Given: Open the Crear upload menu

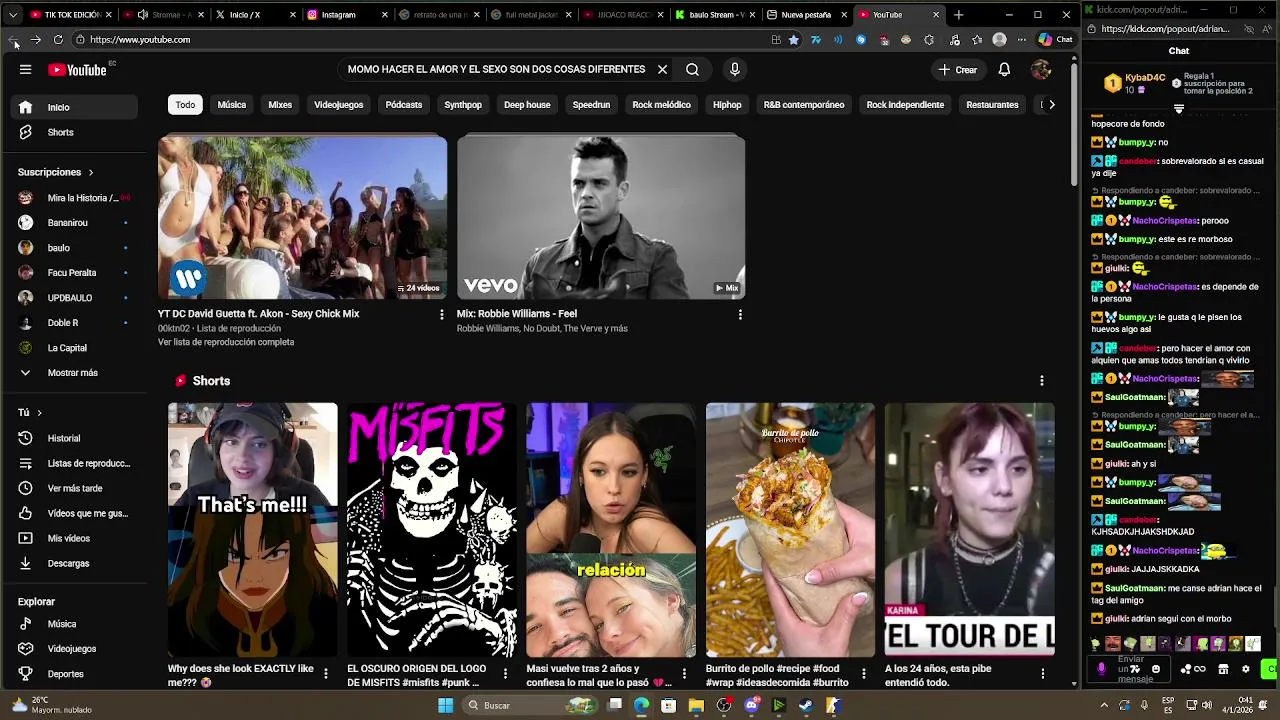Looking at the screenshot, I should click(x=957, y=70).
